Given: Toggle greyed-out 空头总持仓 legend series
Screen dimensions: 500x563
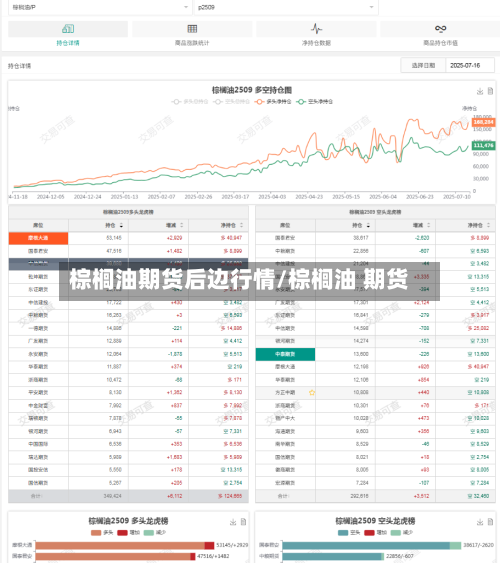Looking at the screenshot, I should coord(231,102).
